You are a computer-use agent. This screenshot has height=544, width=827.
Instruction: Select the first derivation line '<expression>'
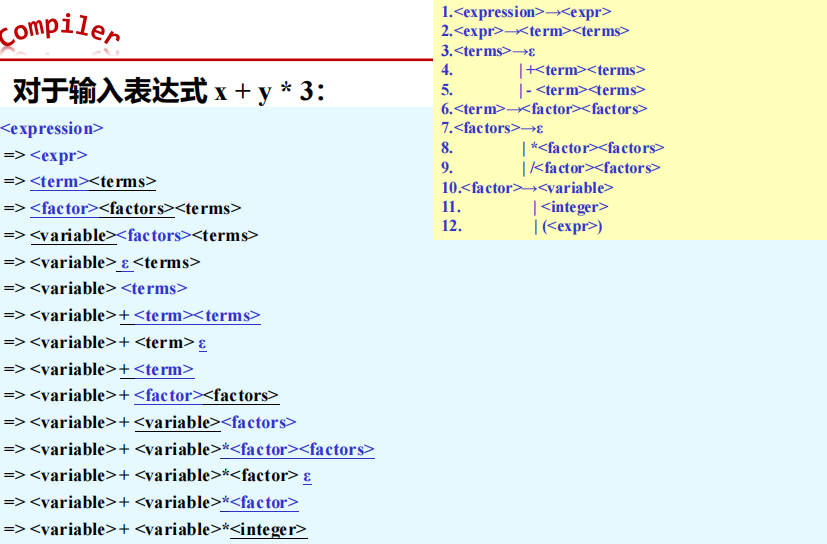[52, 129]
